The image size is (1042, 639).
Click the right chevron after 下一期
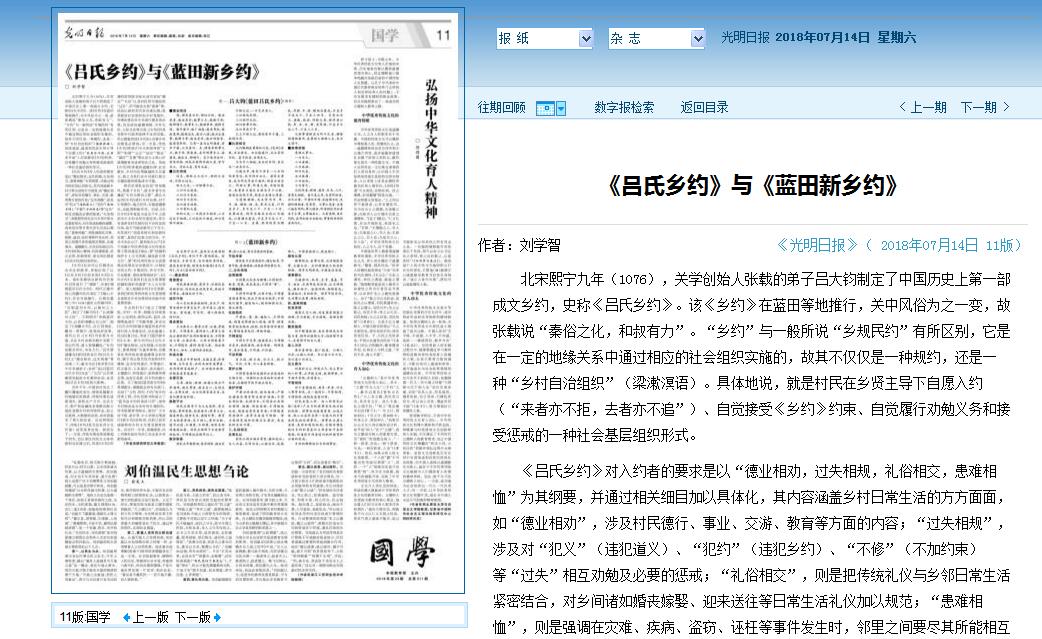click(x=1006, y=107)
